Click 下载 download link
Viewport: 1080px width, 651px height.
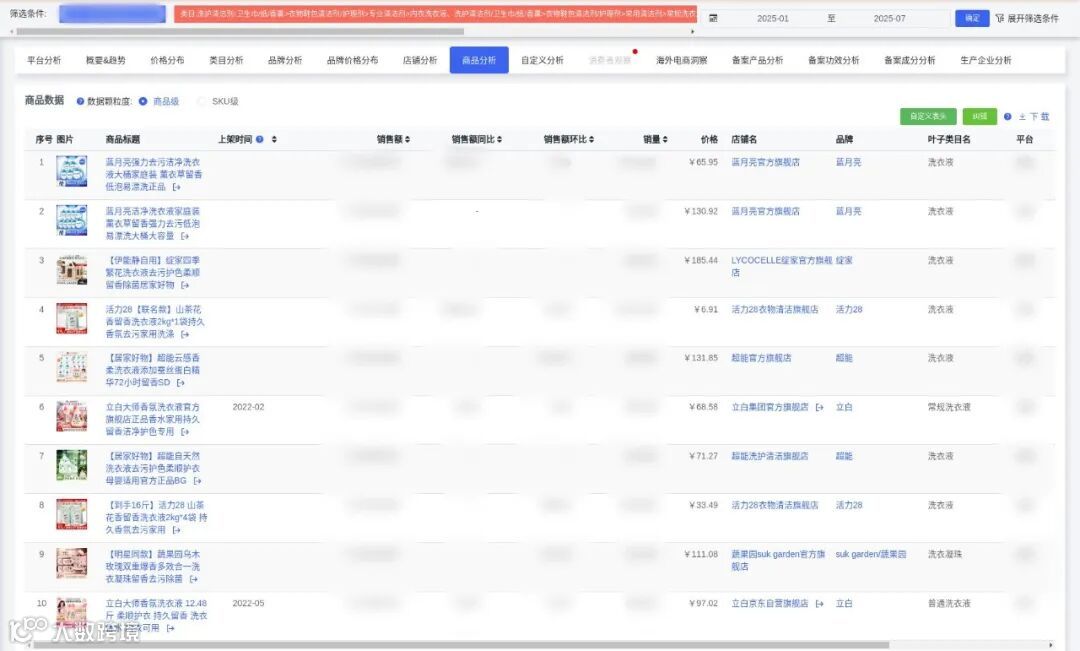[x=1034, y=116]
